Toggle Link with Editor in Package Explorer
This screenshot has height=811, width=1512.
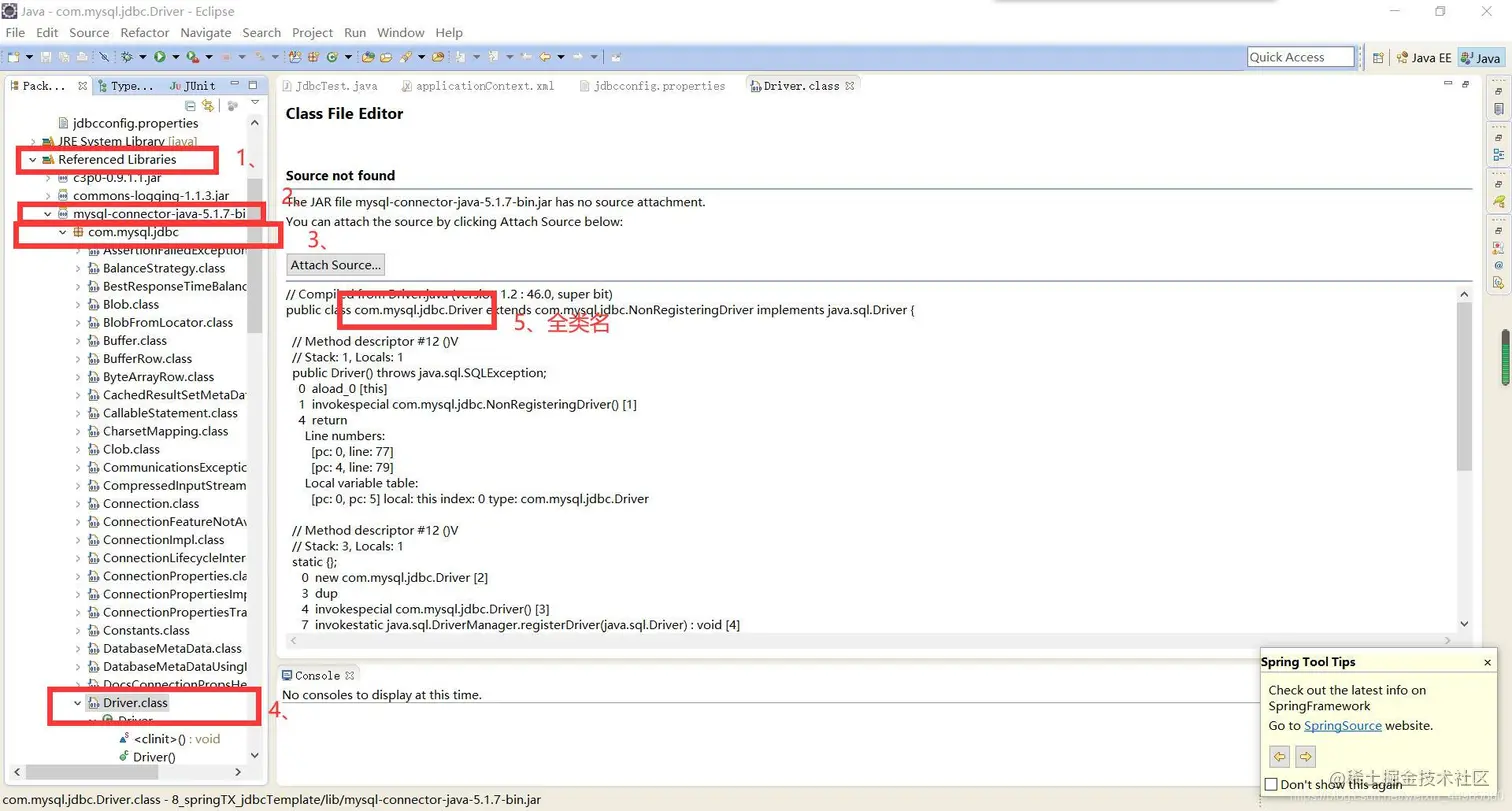coord(208,105)
